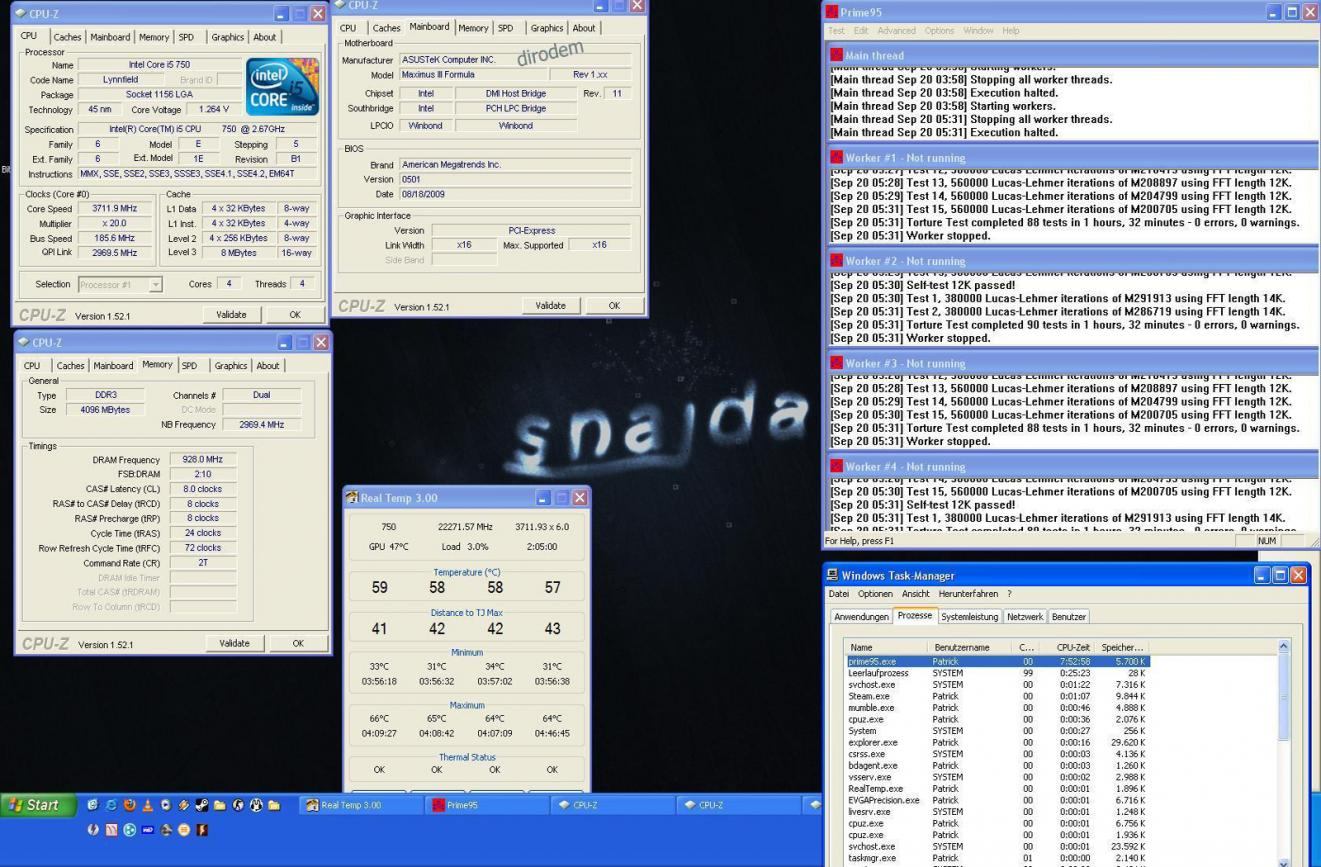Select the prime95.exe process row

click(997, 661)
